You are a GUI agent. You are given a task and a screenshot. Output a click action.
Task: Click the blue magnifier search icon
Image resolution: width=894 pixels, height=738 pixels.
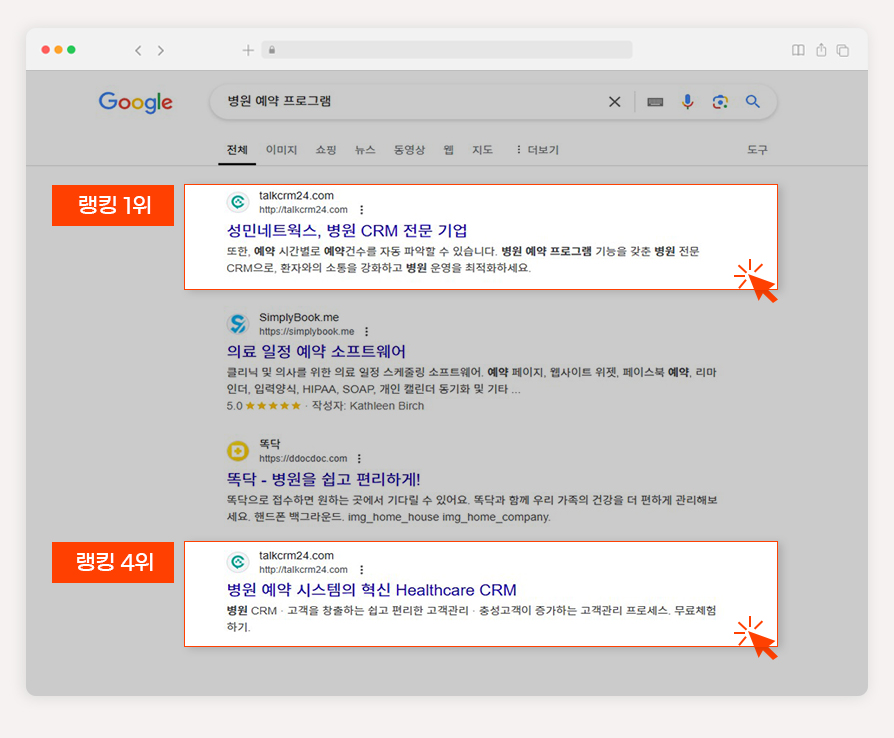(x=753, y=102)
